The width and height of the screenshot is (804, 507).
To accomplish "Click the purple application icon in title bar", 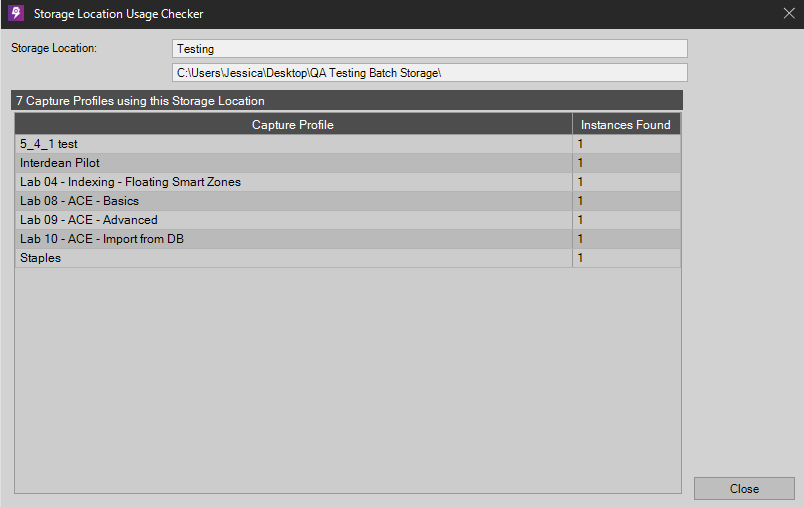I will [16, 13].
